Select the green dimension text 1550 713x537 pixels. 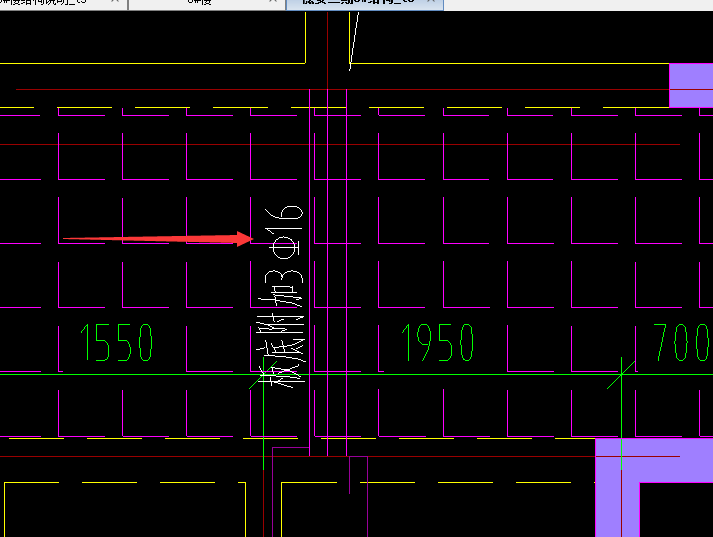pos(116,342)
